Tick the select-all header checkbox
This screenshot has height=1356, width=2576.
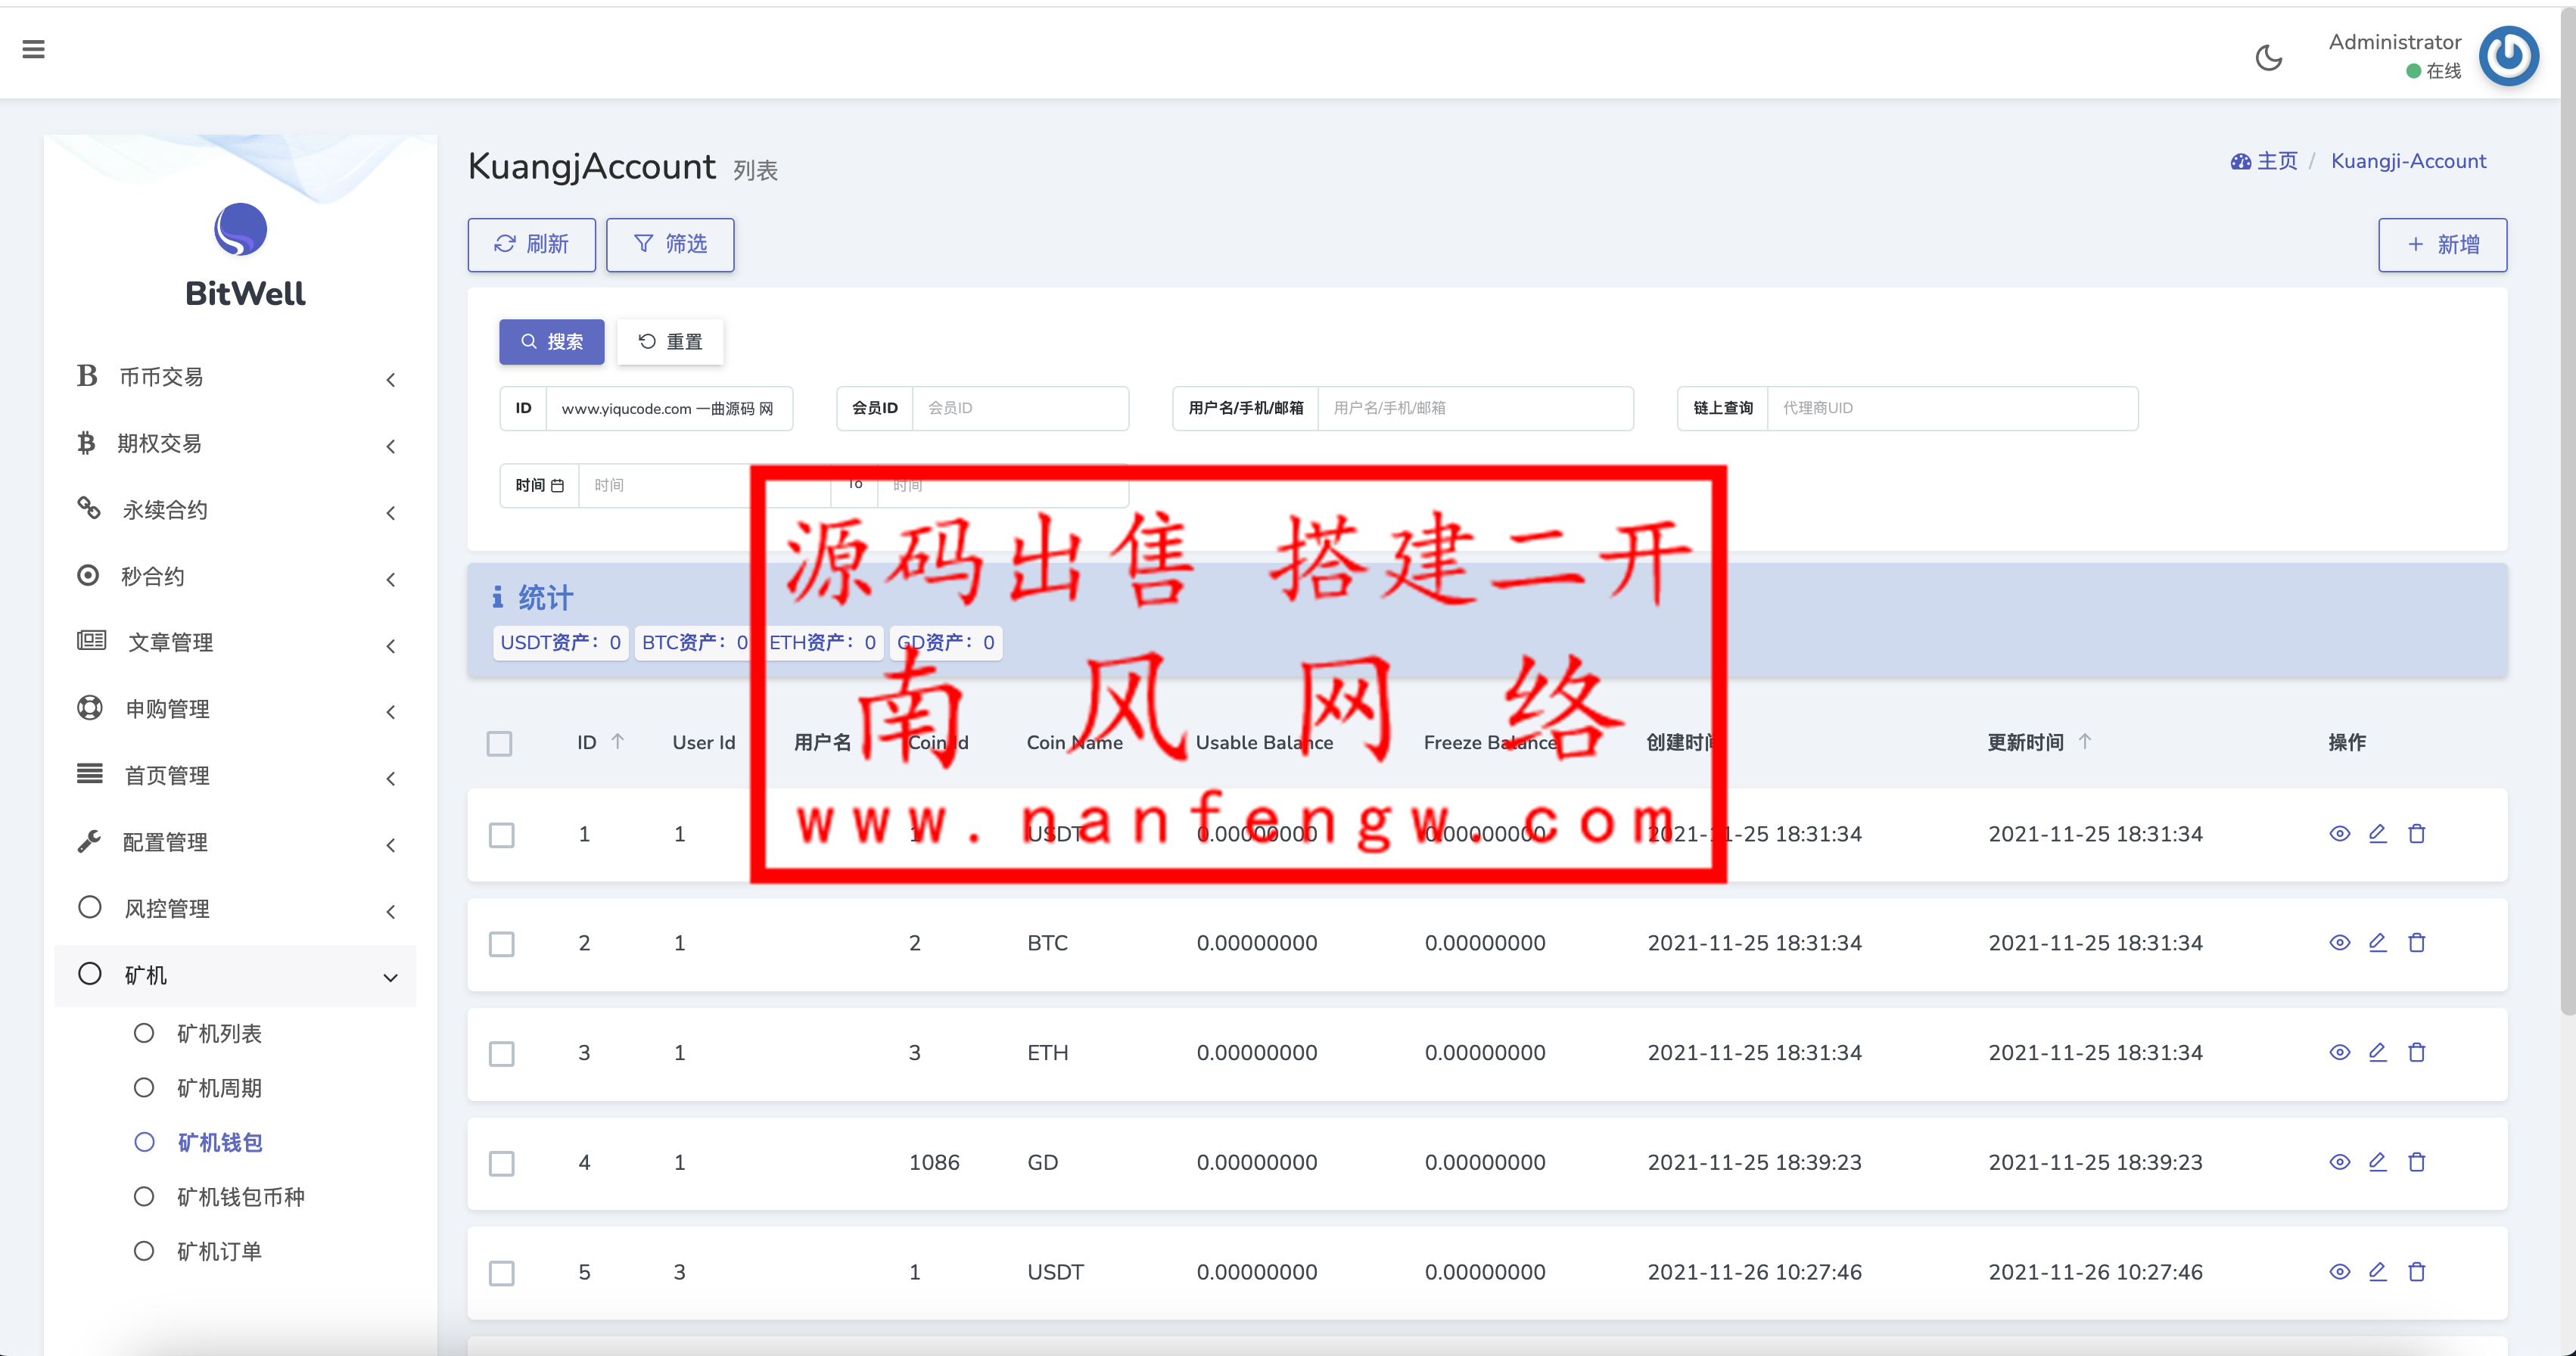click(x=499, y=743)
